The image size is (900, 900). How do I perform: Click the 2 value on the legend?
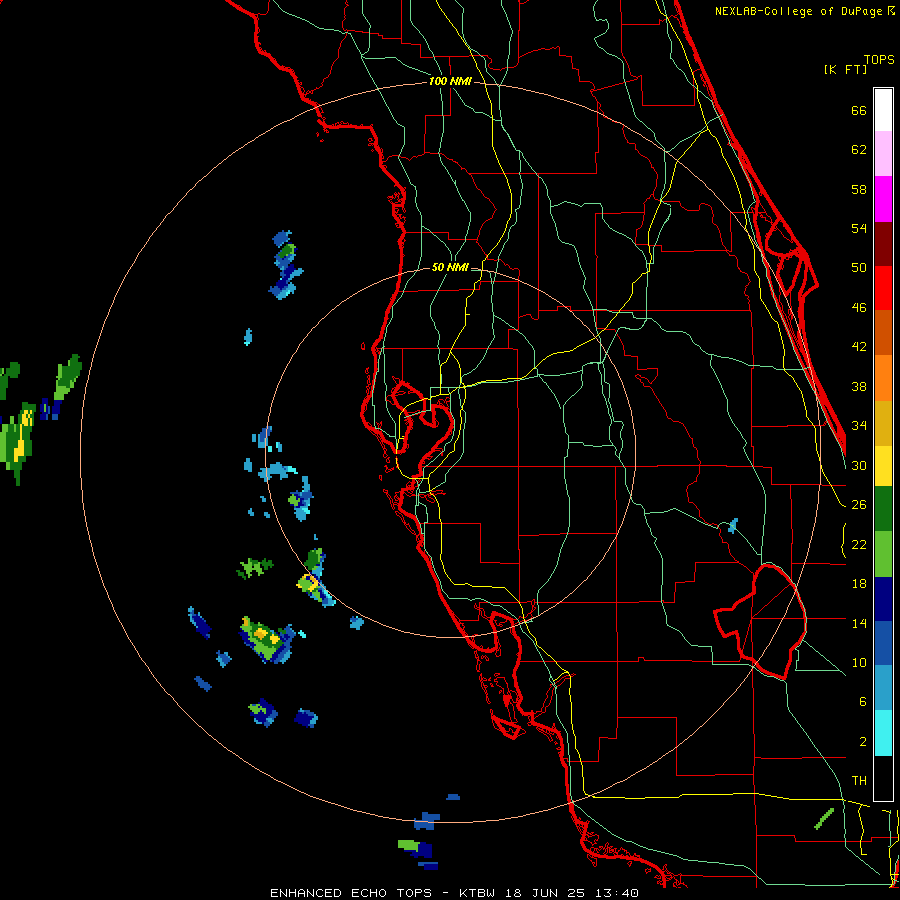[862, 741]
